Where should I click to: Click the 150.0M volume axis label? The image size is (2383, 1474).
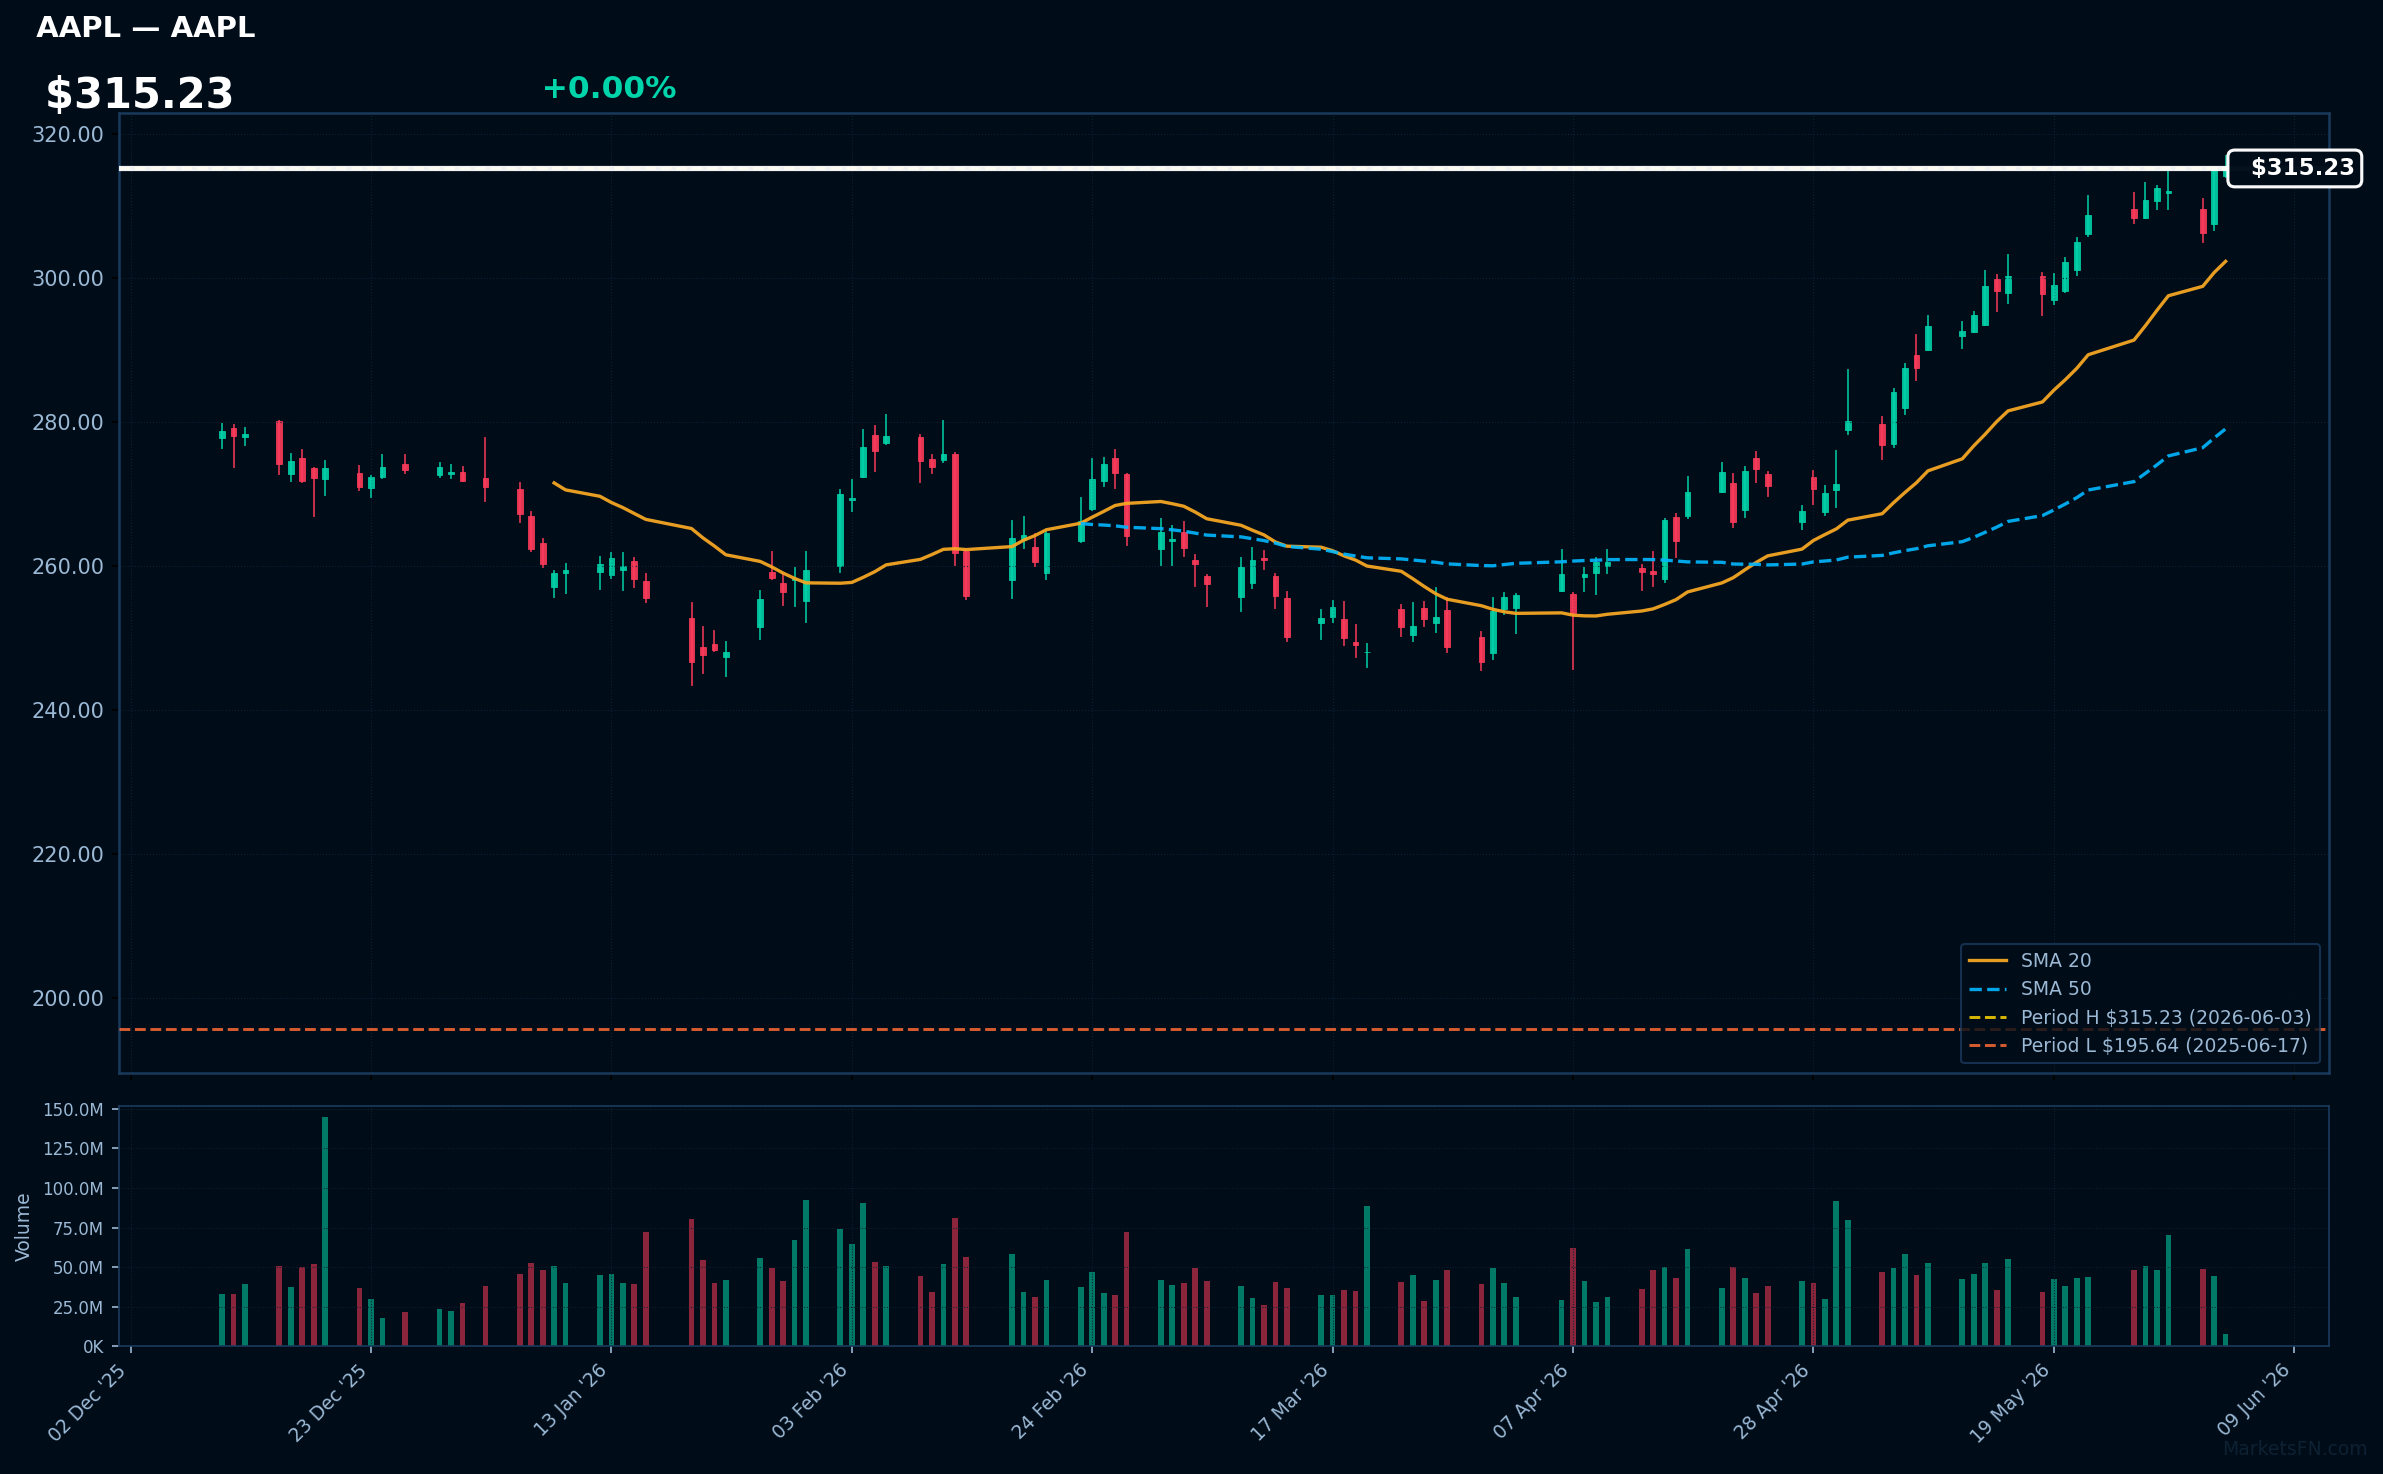[x=73, y=1110]
